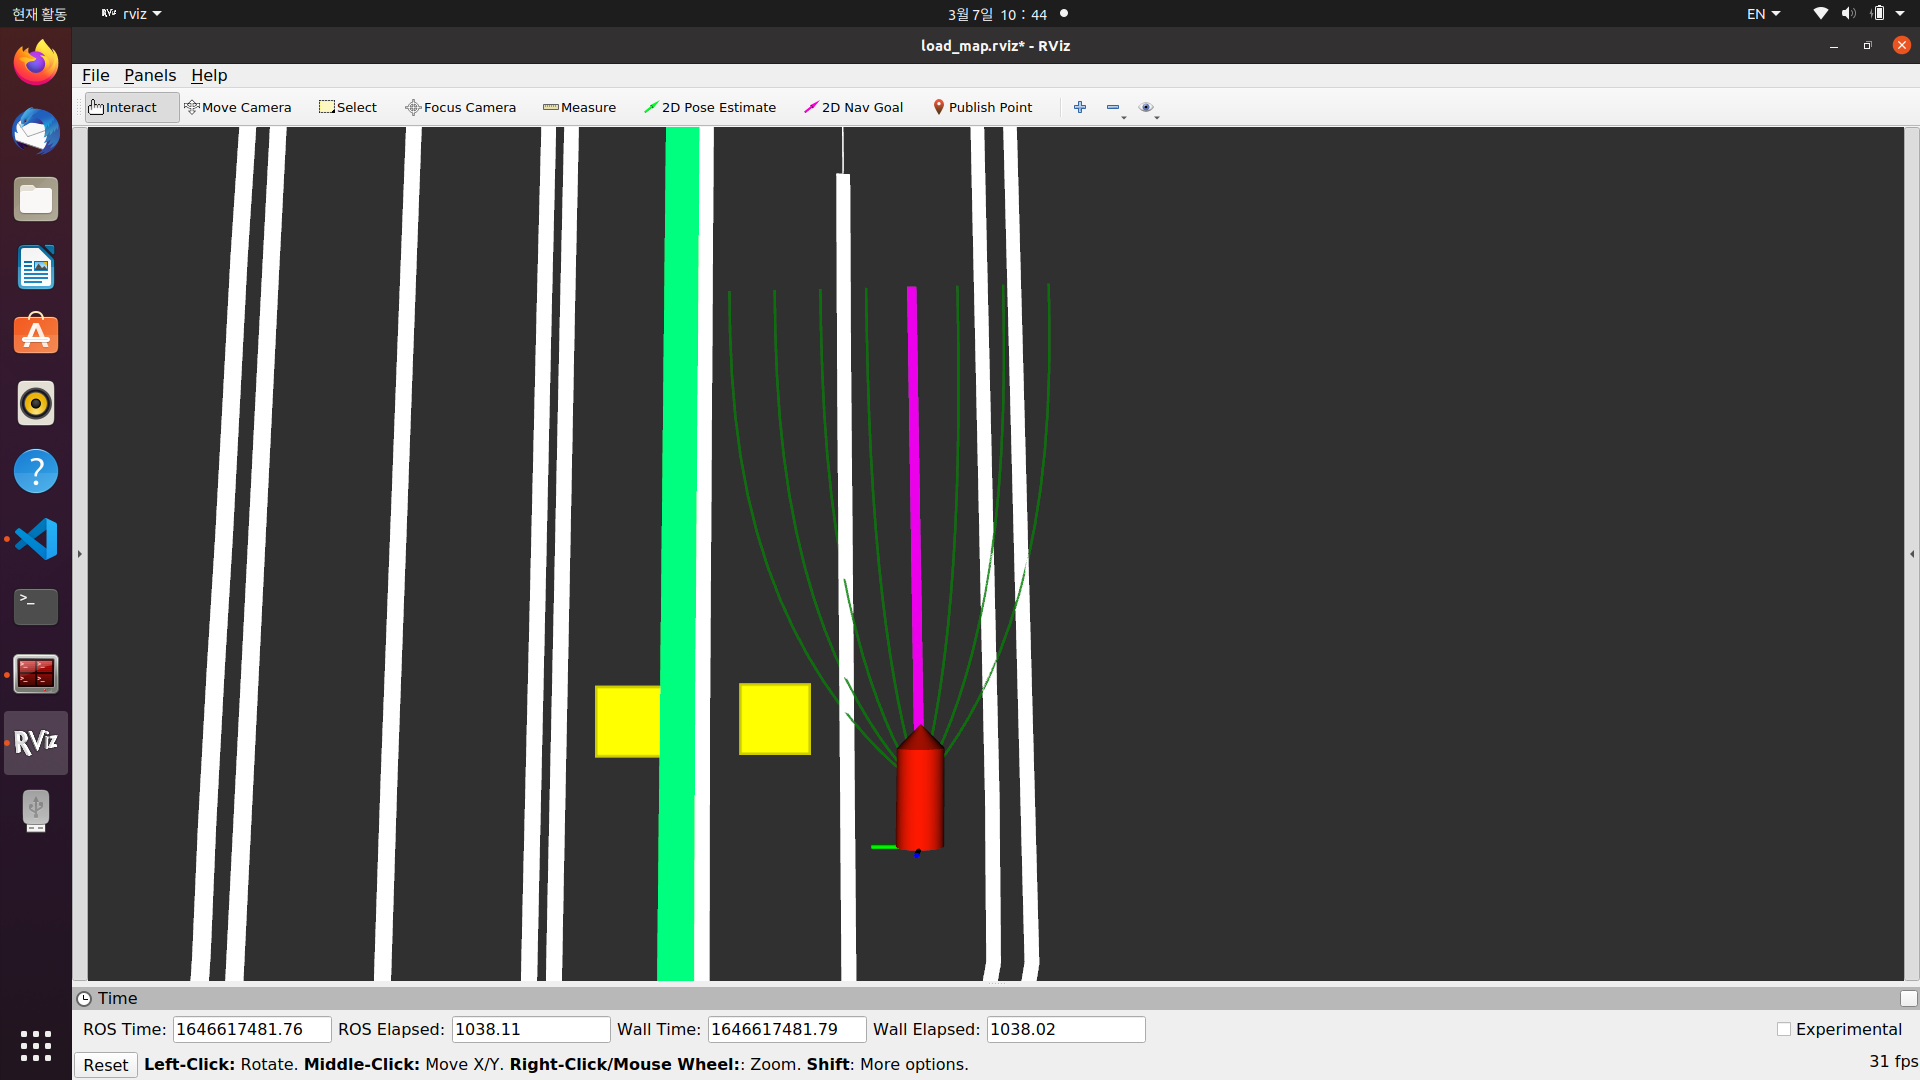This screenshot has height=1080, width=1920.
Task: Open the Help menu
Action: point(209,75)
